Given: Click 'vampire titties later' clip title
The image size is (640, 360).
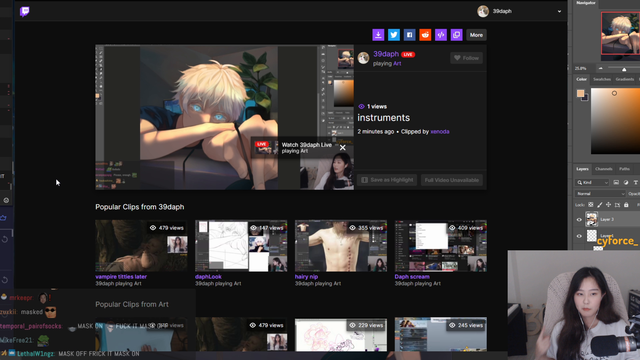Looking at the screenshot, I should 121,276.
